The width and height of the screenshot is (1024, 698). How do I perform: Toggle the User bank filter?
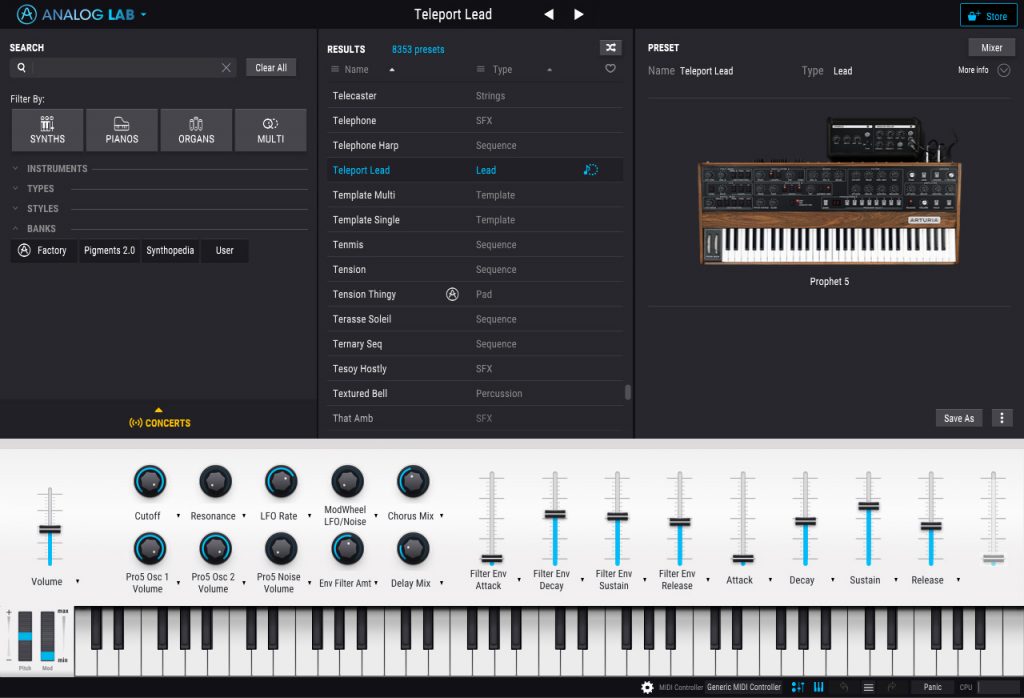(x=224, y=250)
